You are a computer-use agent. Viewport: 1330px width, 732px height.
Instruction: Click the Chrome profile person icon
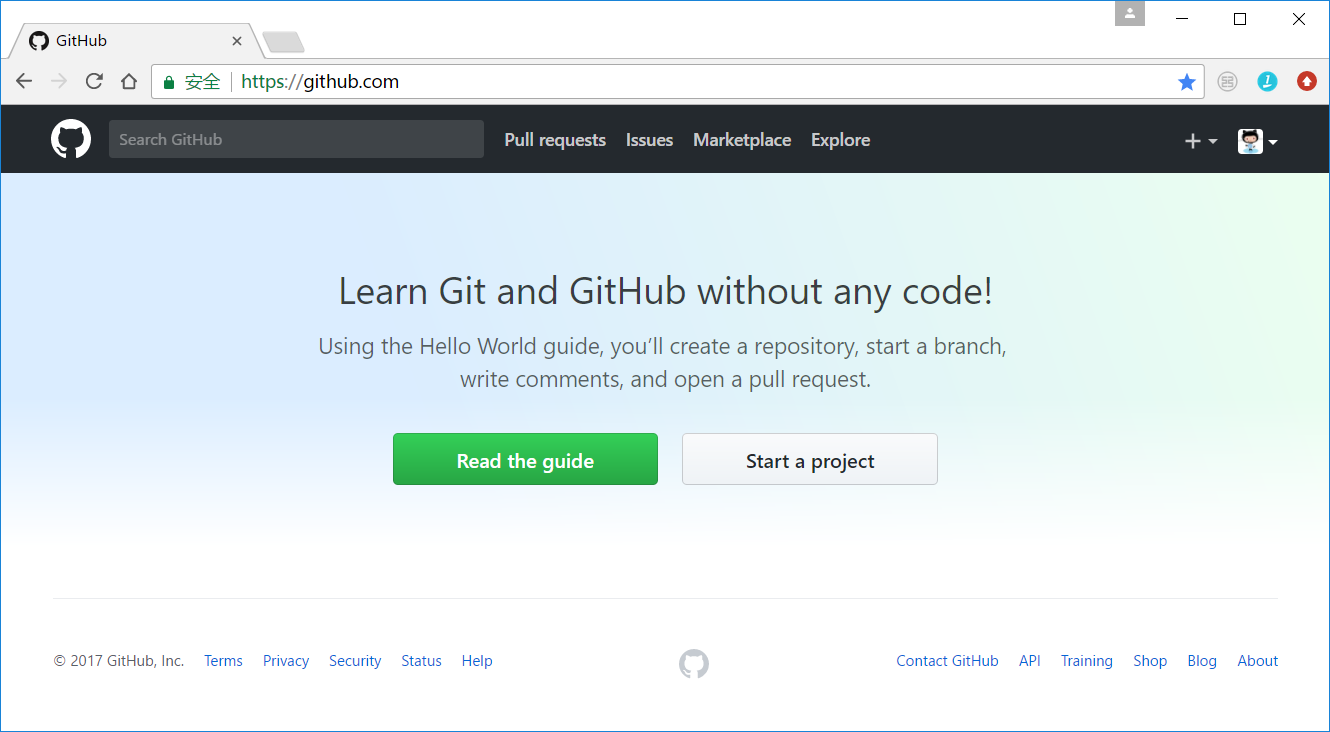tap(1130, 14)
